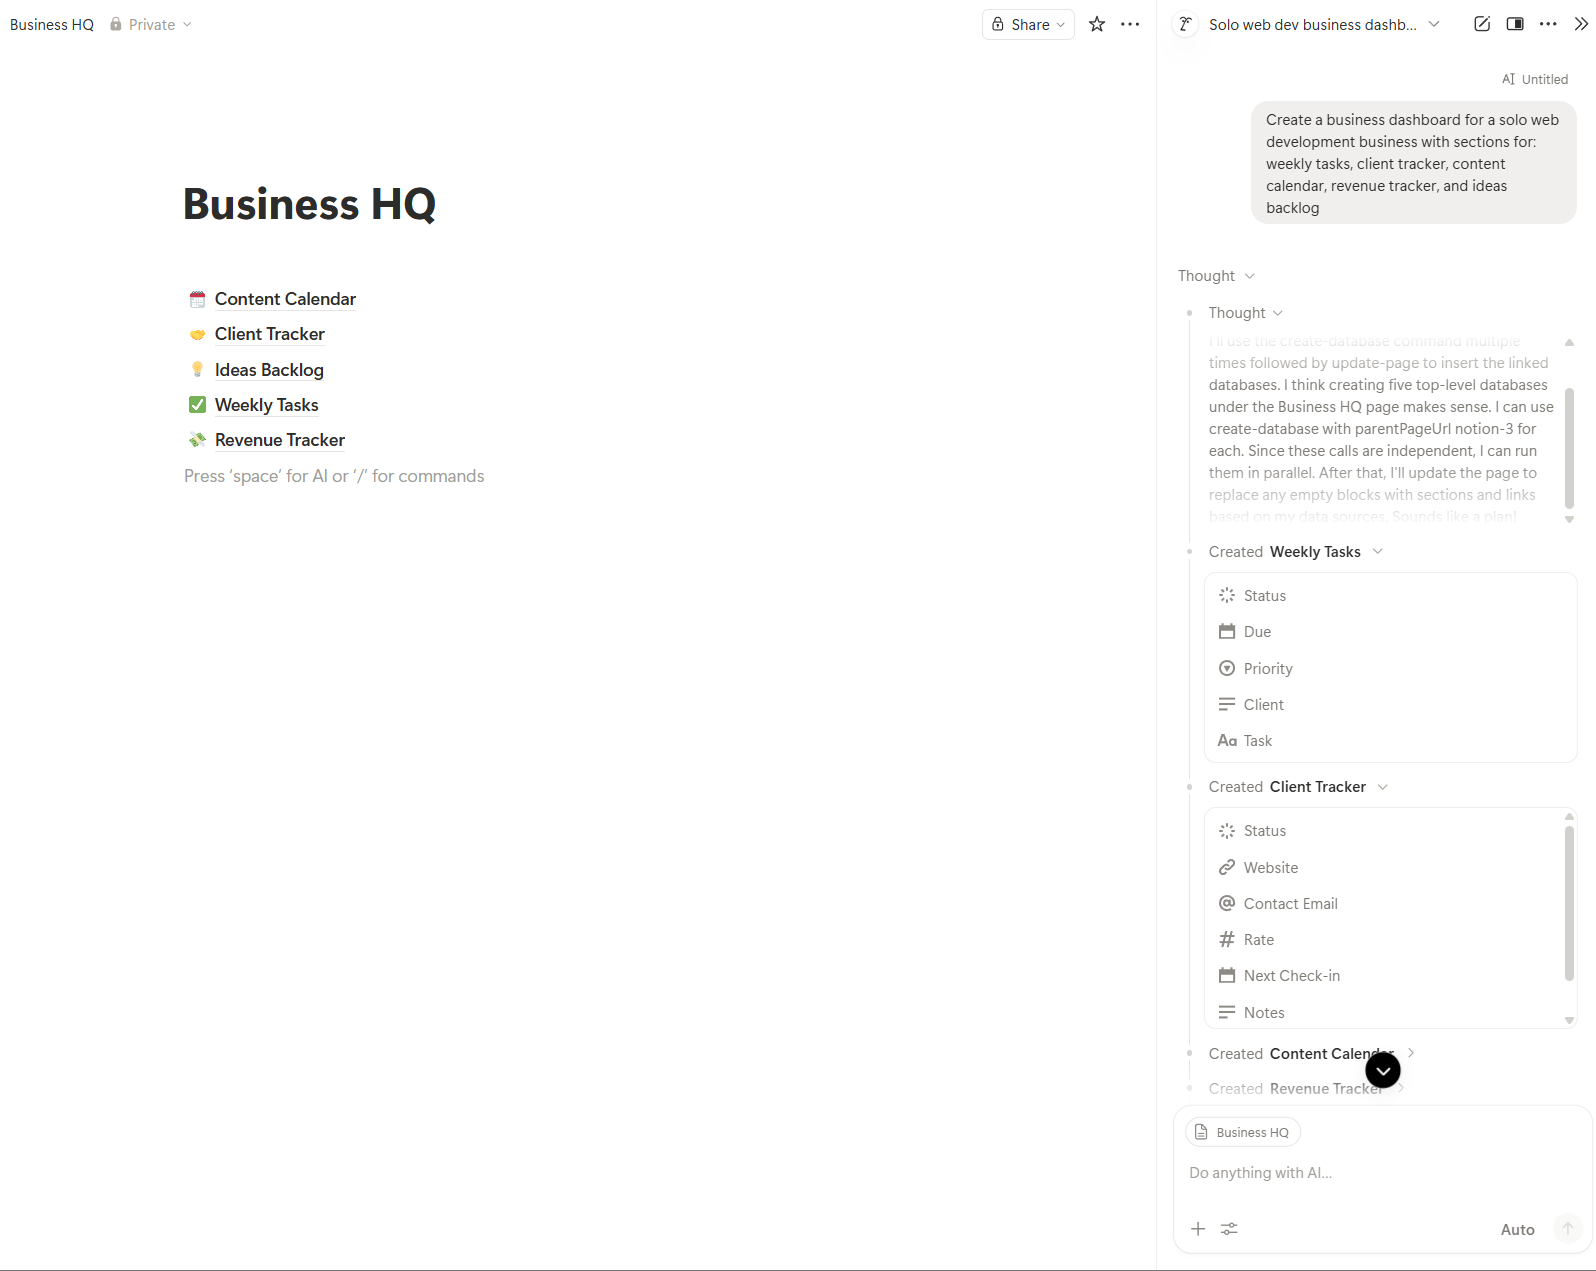Click the Solo web dev business chat title
Screen dimensions: 1596x1271
click(1312, 24)
